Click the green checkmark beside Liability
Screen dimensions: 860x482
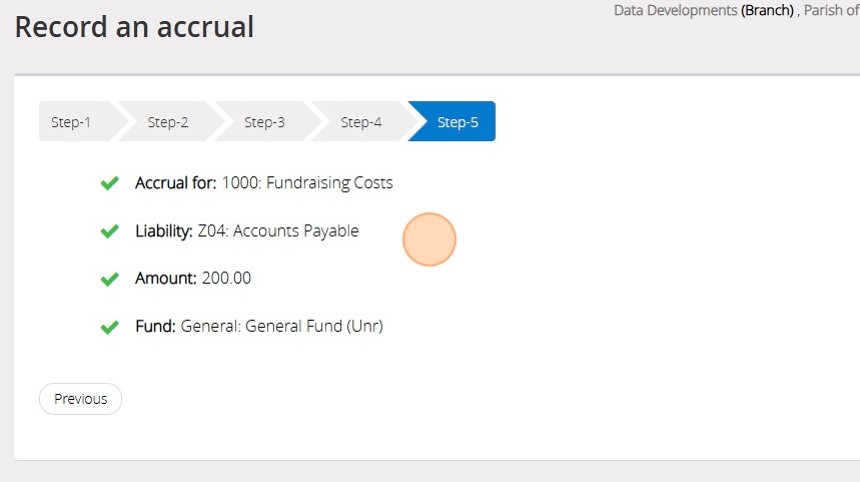(110, 231)
